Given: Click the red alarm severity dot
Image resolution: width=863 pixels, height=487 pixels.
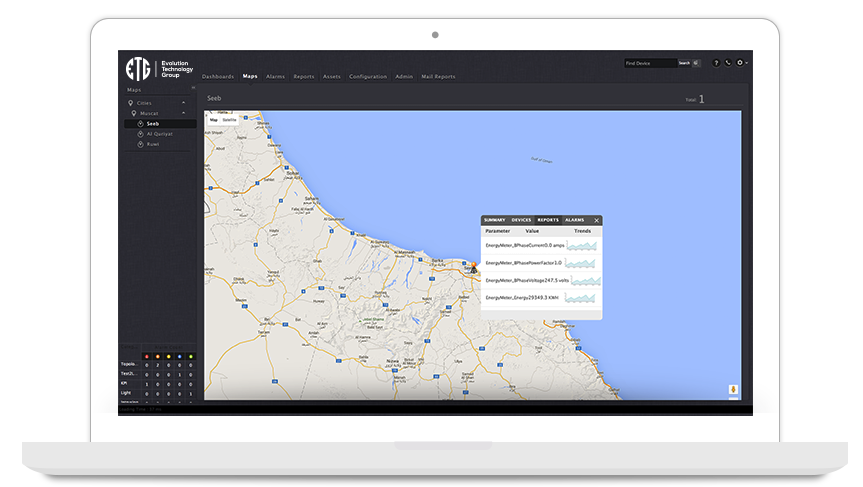Looking at the screenshot, I should [146, 357].
